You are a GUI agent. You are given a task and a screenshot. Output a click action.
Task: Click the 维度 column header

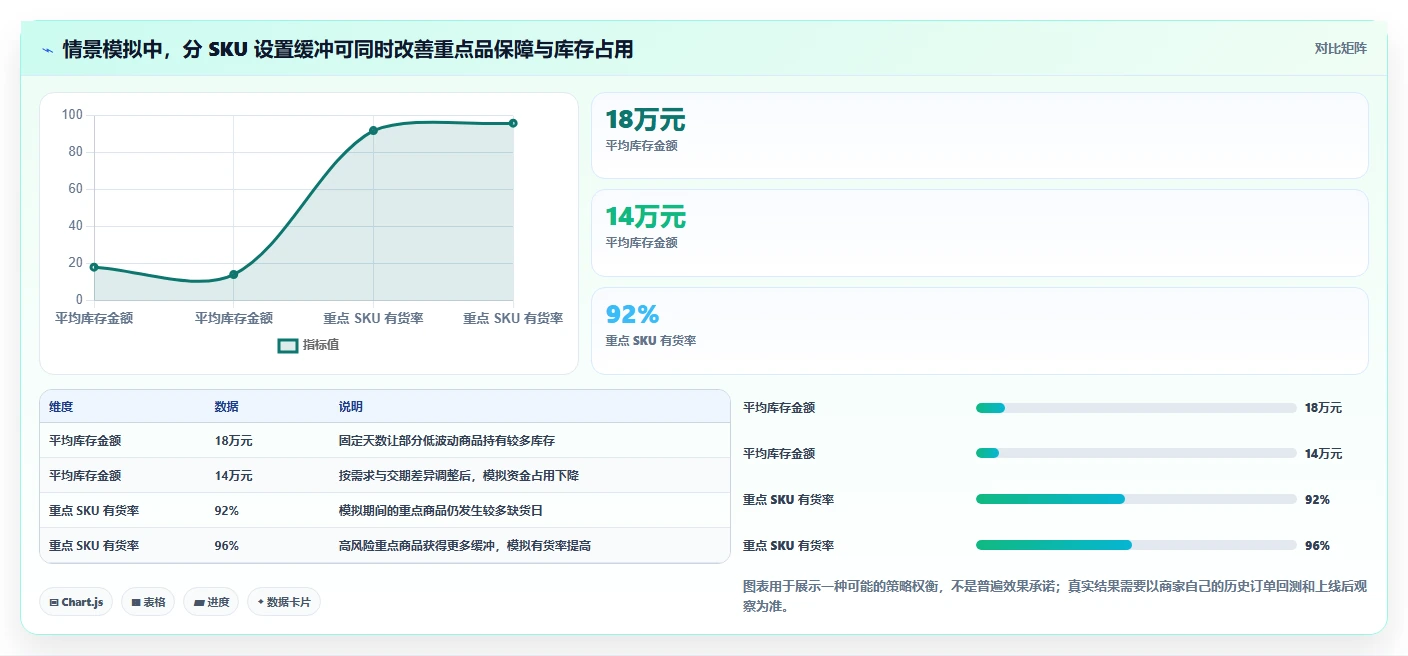tap(61, 407)
